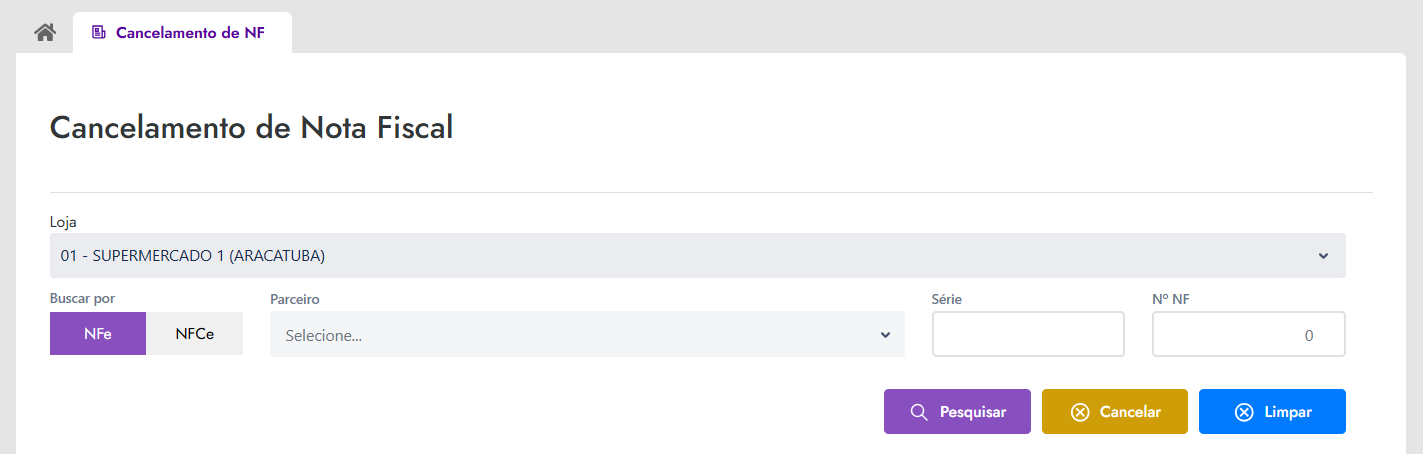The width and height of the screenshot is (1423, 454).
Task: Click the document icon on Cancelamento tab
Action: tap(98, 32)
